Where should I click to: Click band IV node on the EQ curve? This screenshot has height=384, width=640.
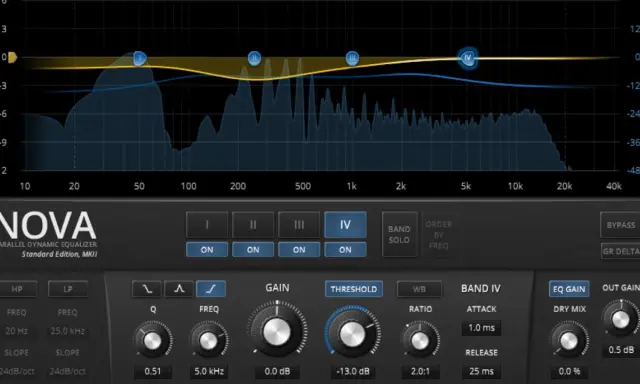pyautogui.click(x=468, y=58)
